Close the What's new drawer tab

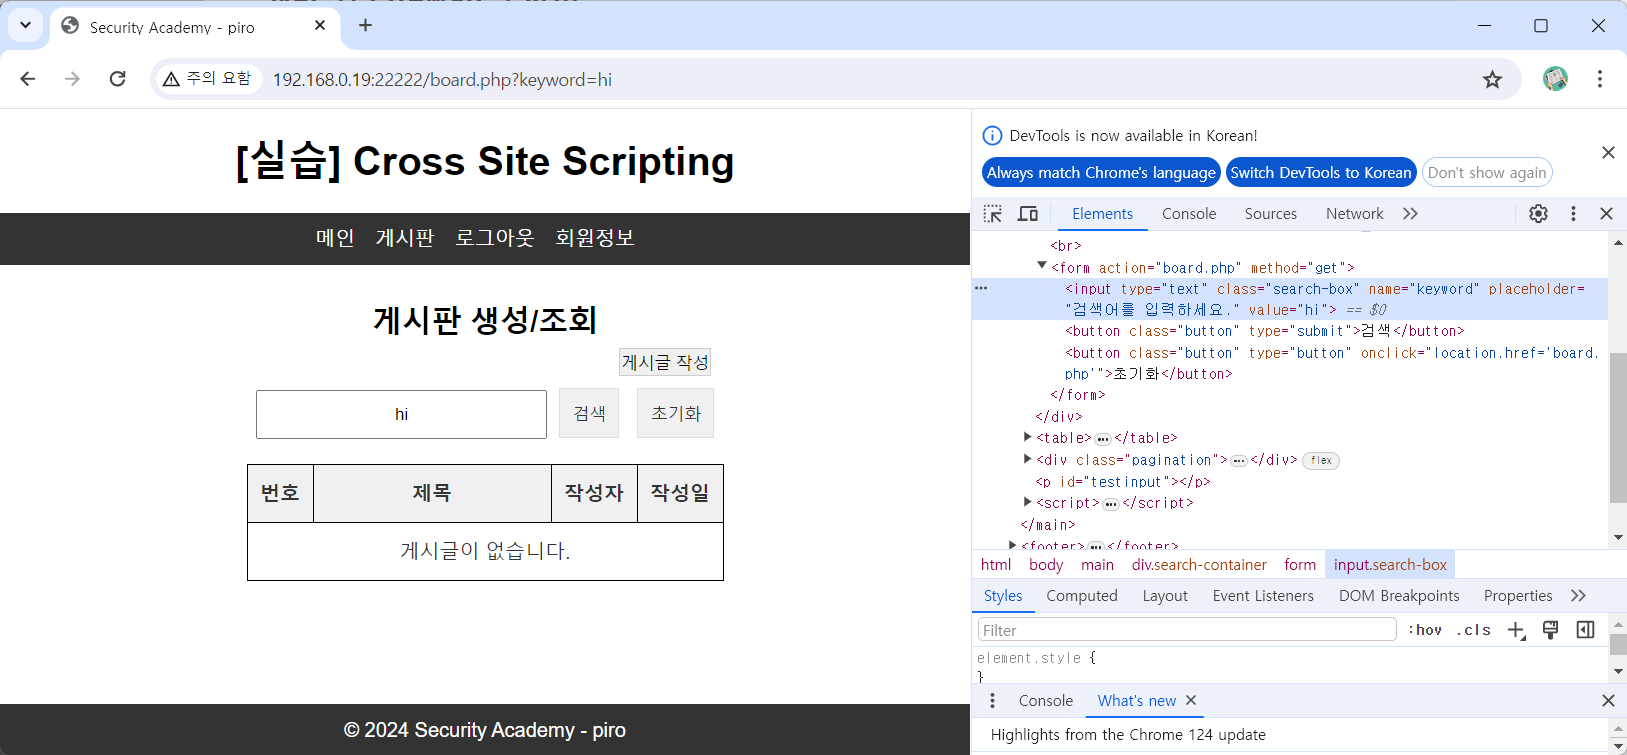(x=1191, y=701)
